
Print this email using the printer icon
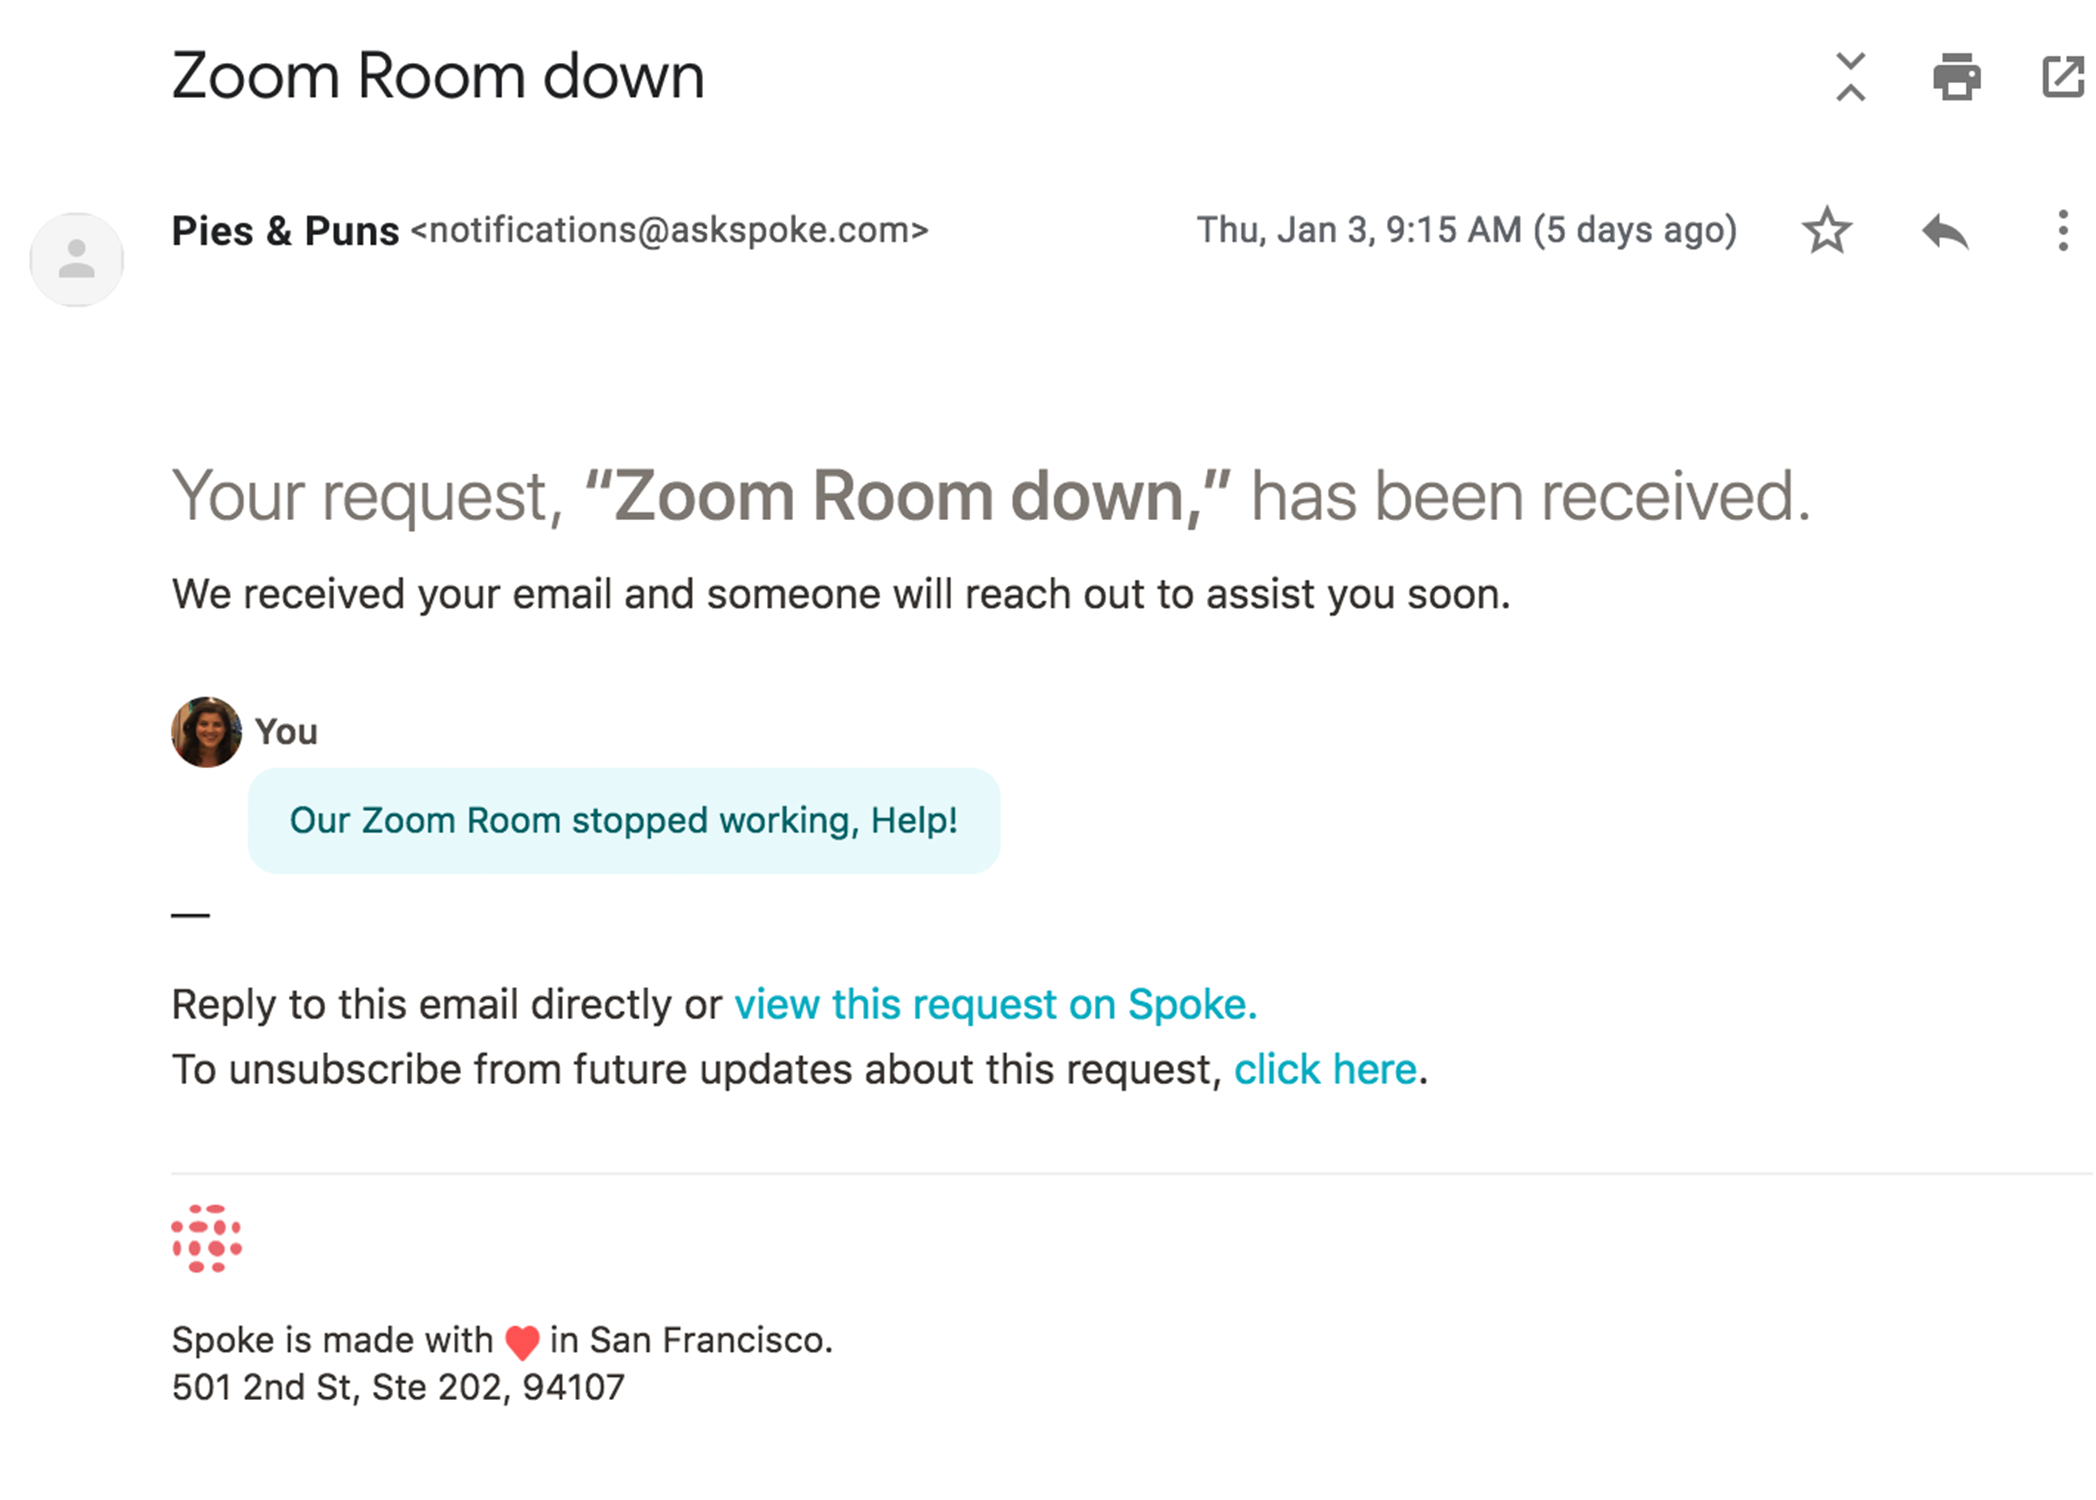pos(1957,77)
